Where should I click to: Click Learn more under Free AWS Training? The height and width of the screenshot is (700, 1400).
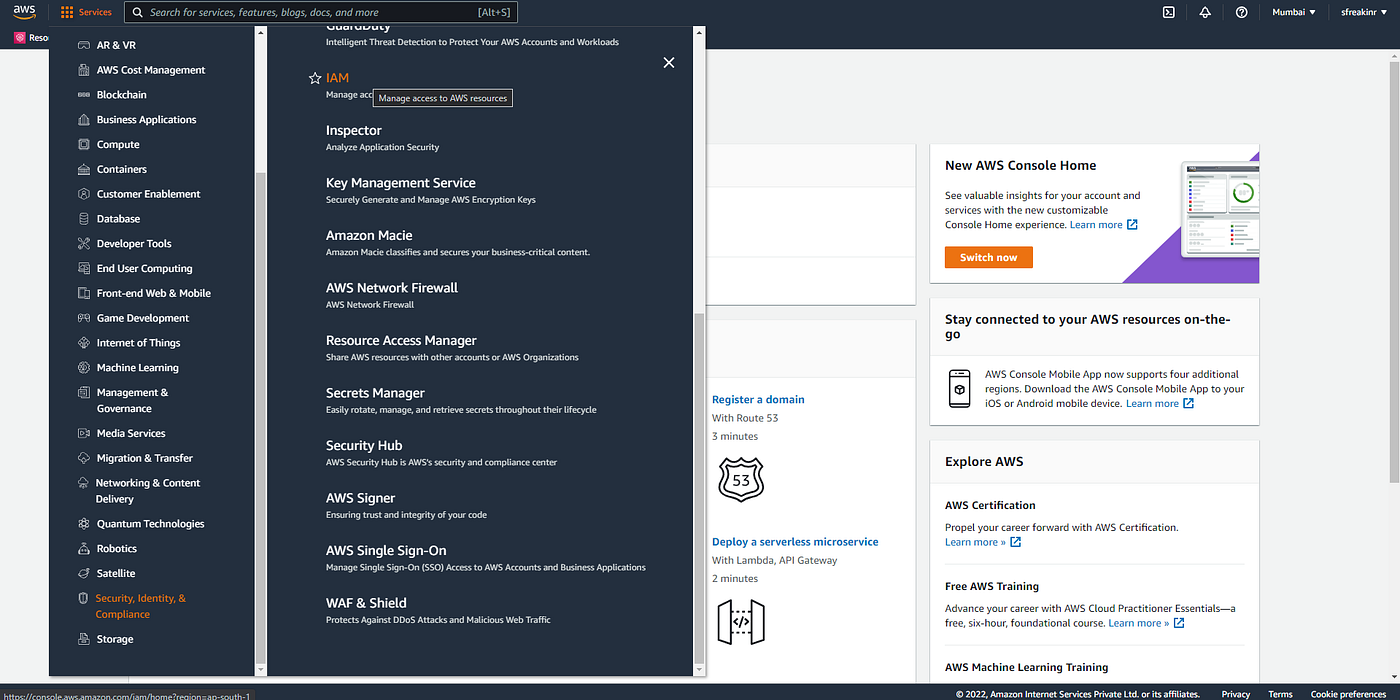[1146, 623]
